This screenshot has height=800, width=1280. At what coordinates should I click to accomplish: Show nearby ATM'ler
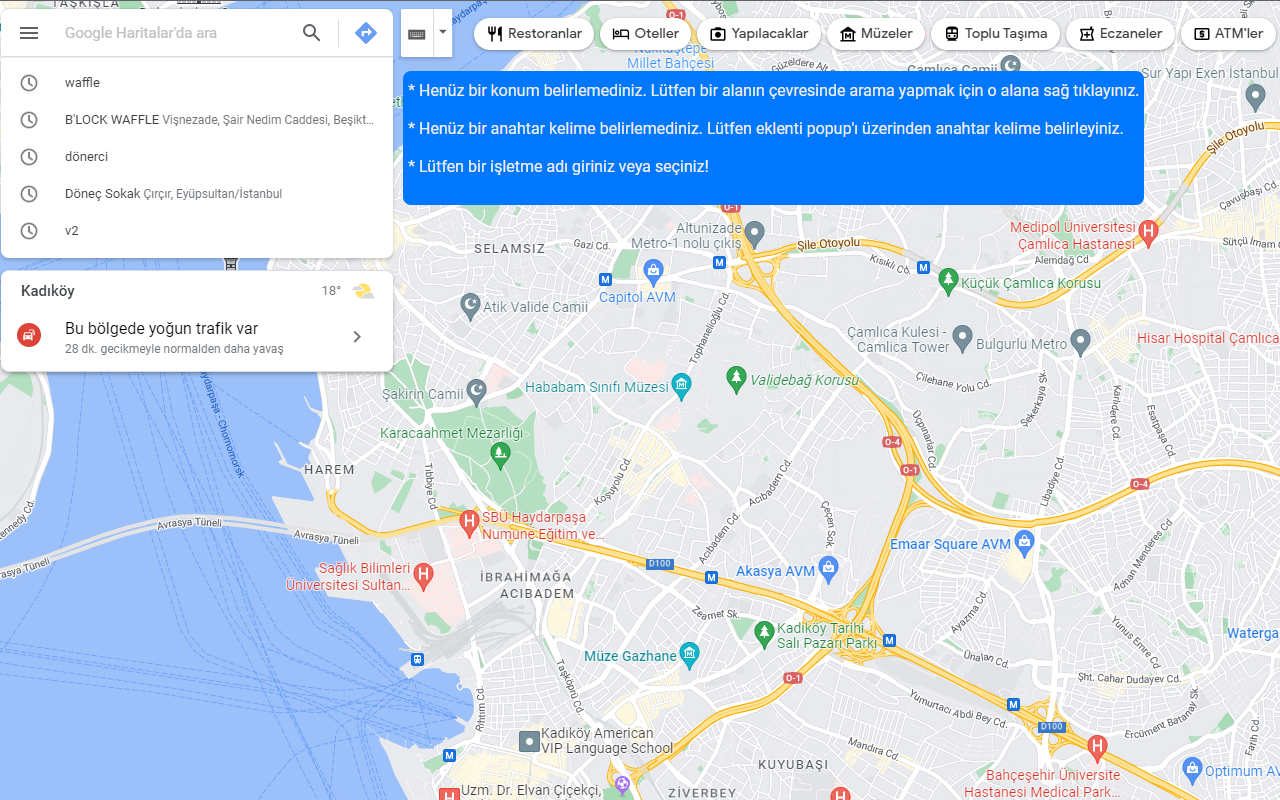1227,33
